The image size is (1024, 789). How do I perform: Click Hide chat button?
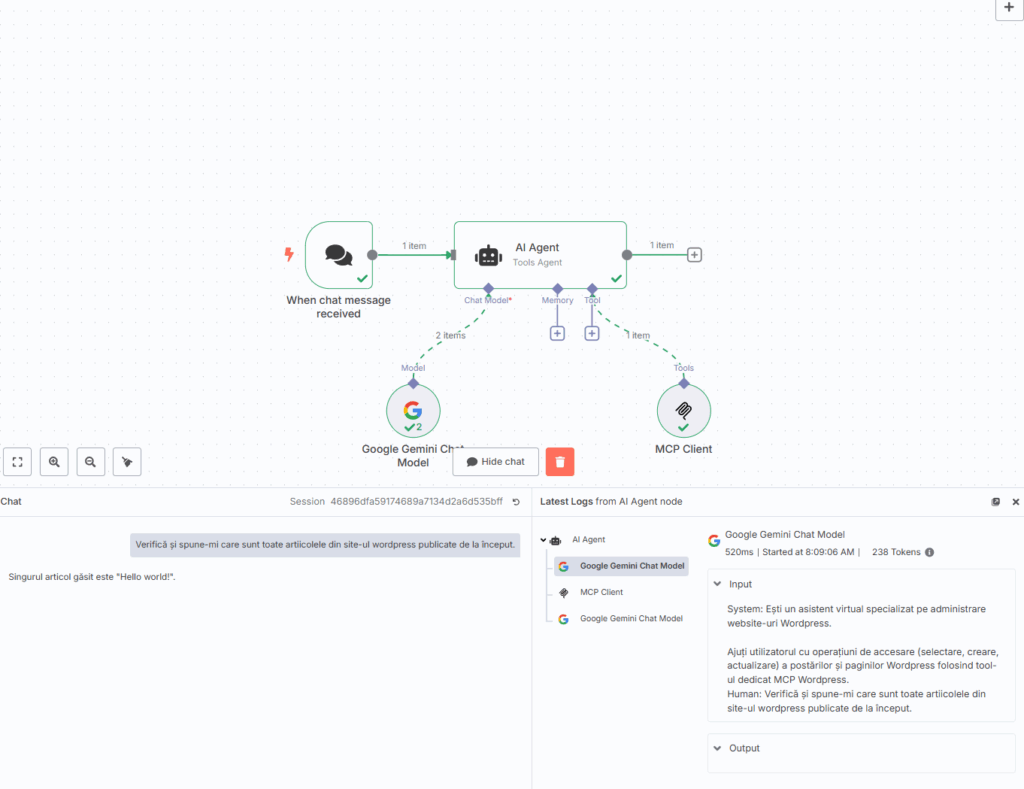click(496, 462)
